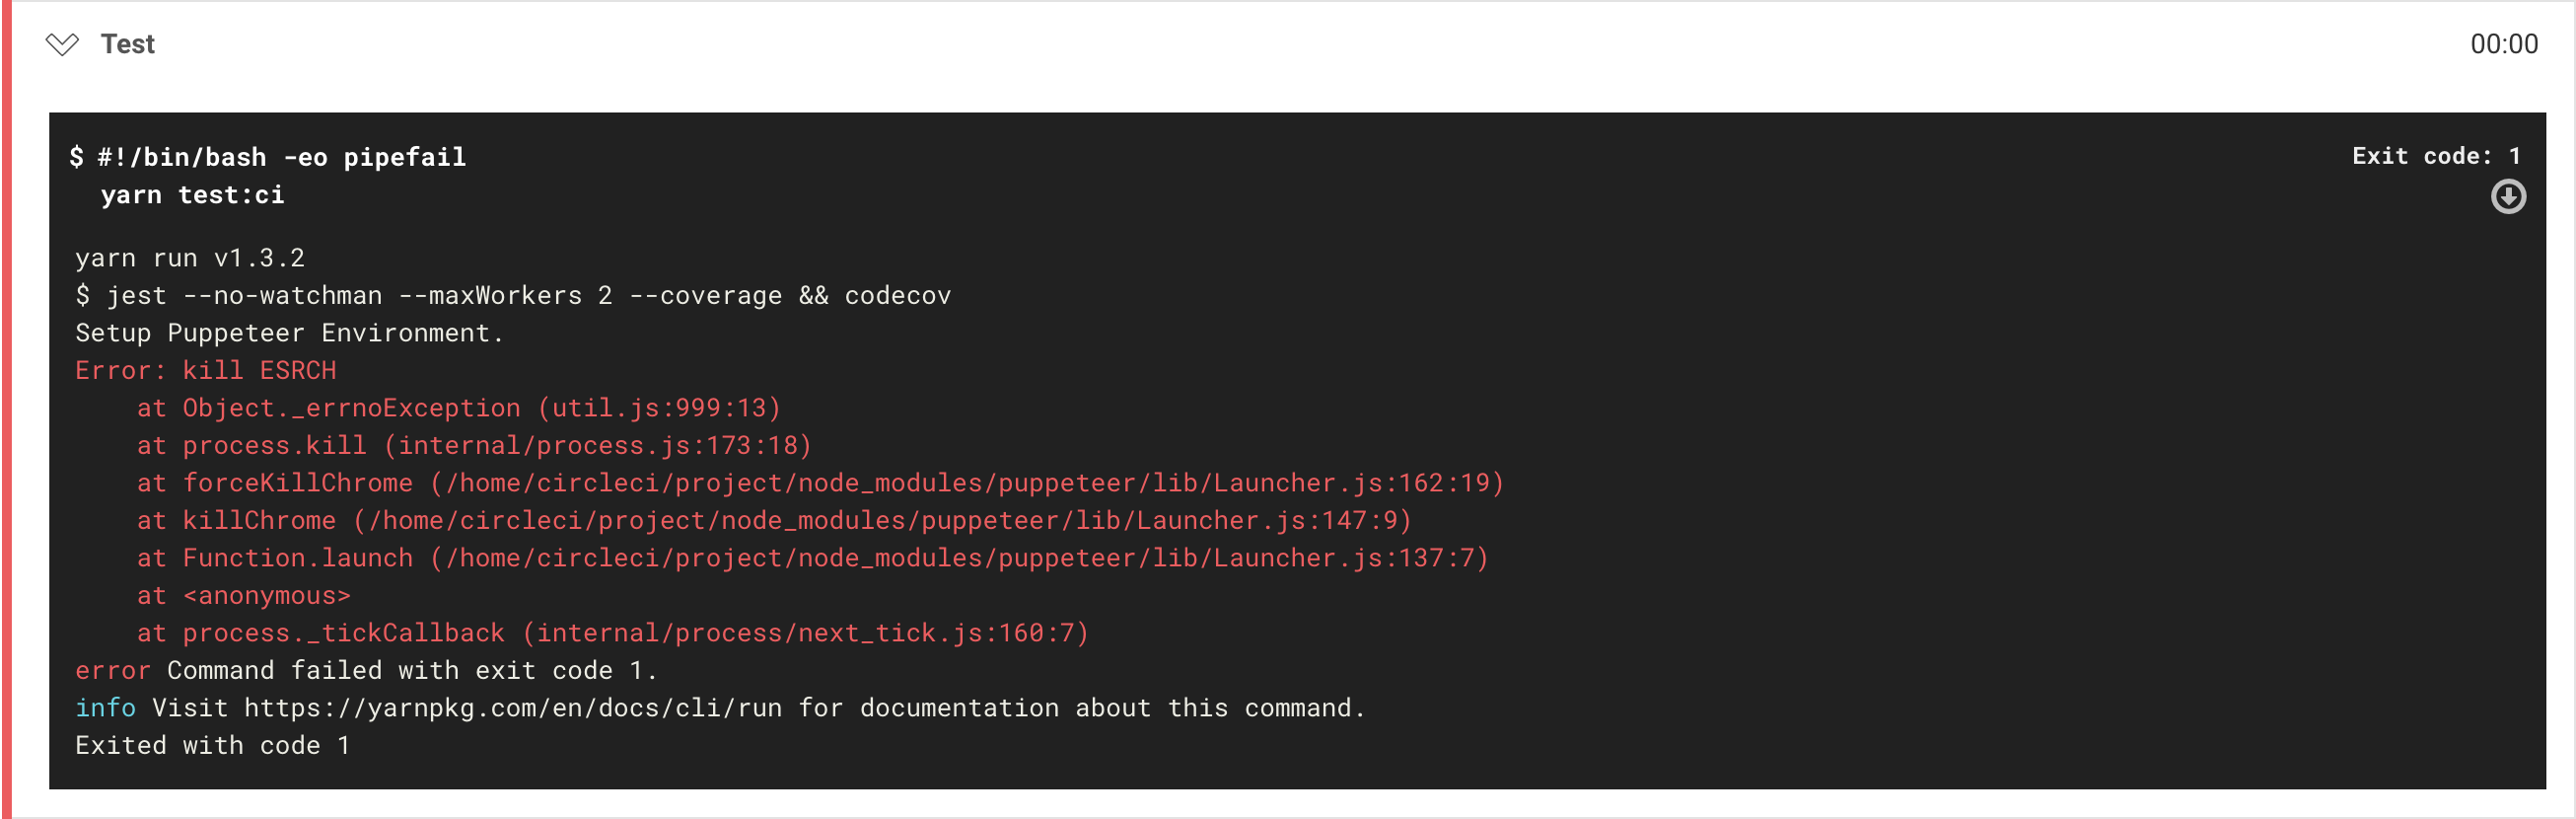
Task: Click the Object._errnoException trace line
Action: [459, 408]
